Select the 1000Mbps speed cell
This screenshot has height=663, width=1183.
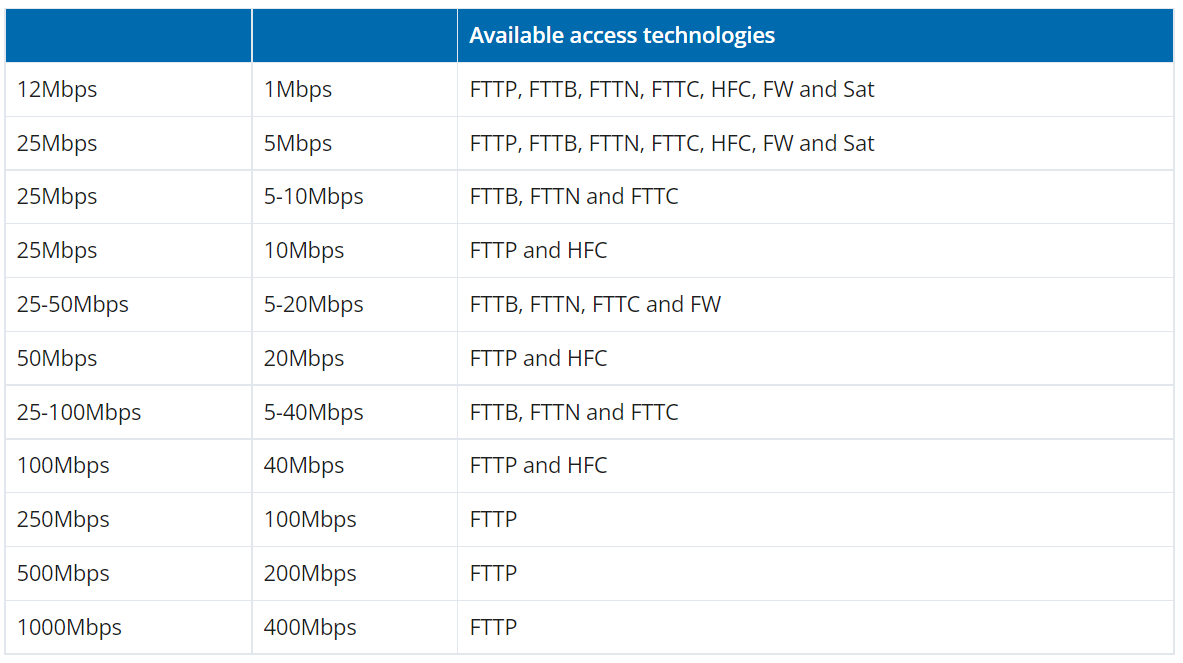69,627
